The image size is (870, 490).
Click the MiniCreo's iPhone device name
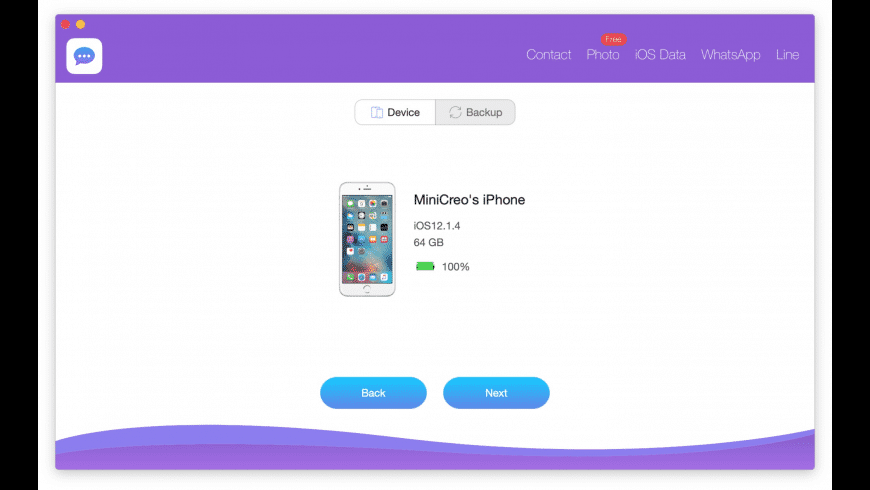[469, 200]
